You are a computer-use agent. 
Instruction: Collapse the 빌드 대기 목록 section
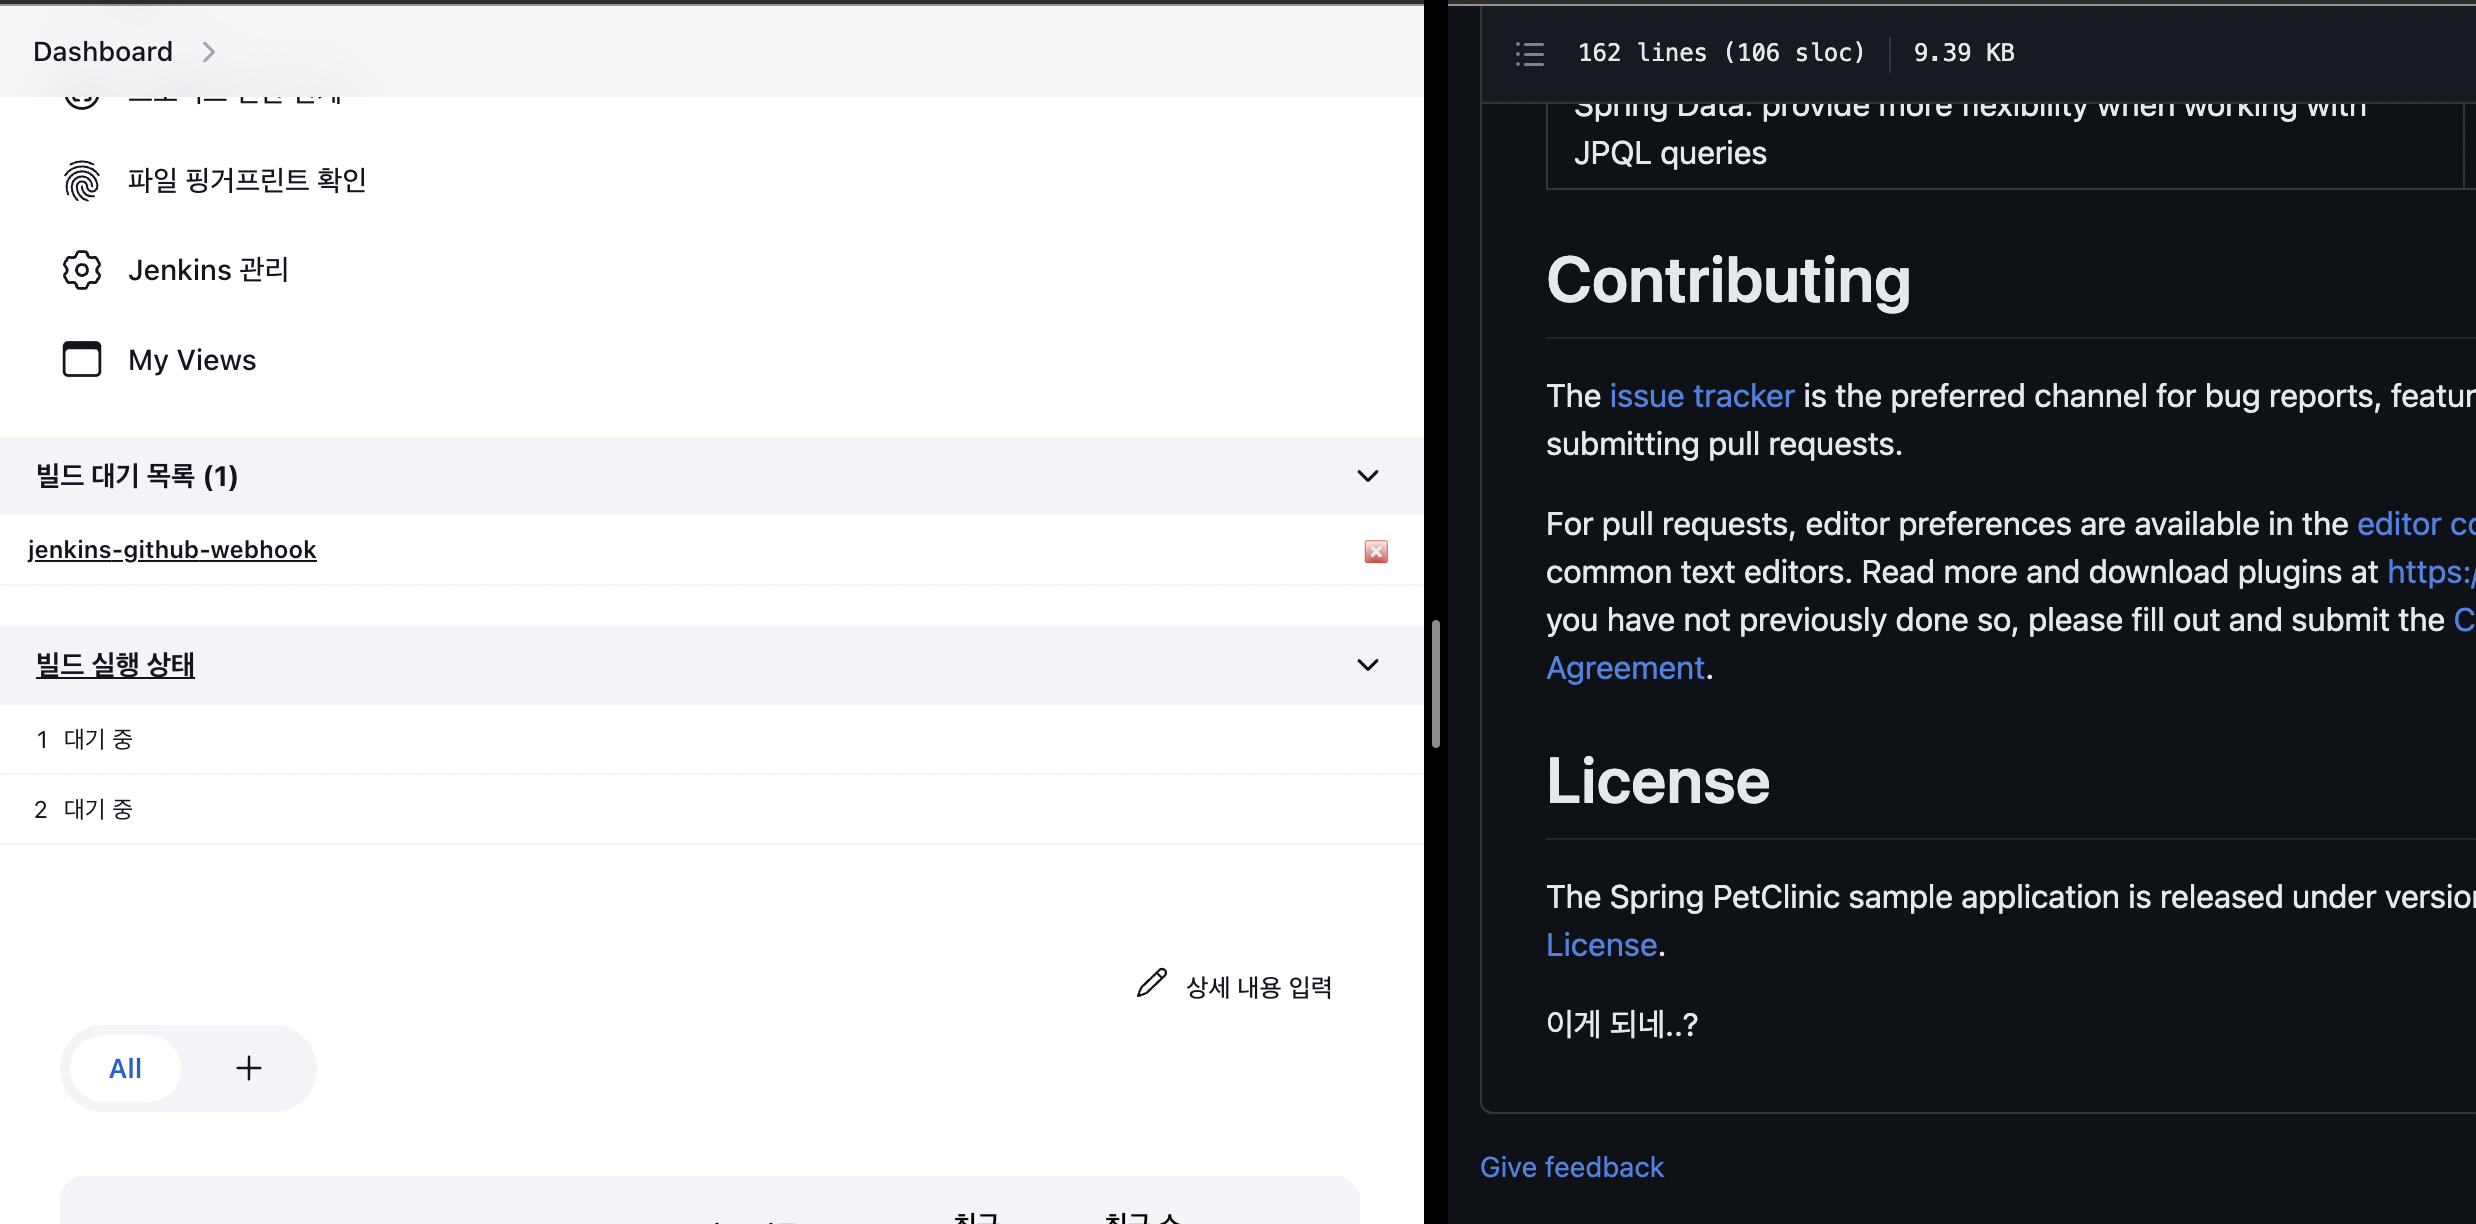point(1368,476)
